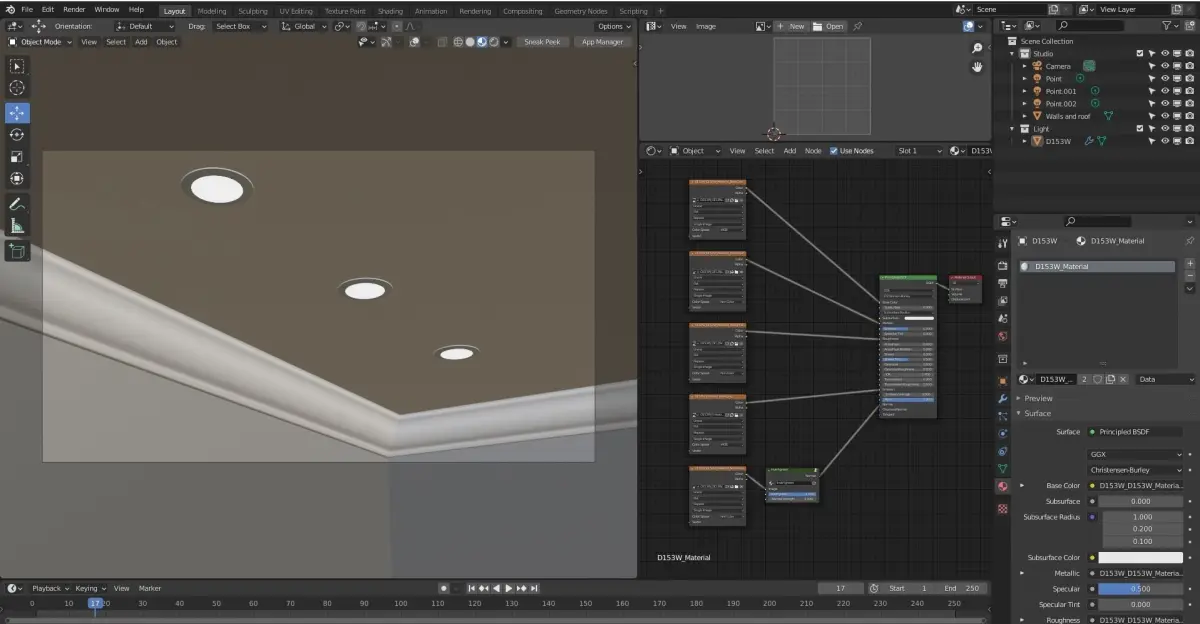The height and width of the screenshot is (624, 1200).
Task: Click New in the image editor
Action: click(x=790, y=26)
